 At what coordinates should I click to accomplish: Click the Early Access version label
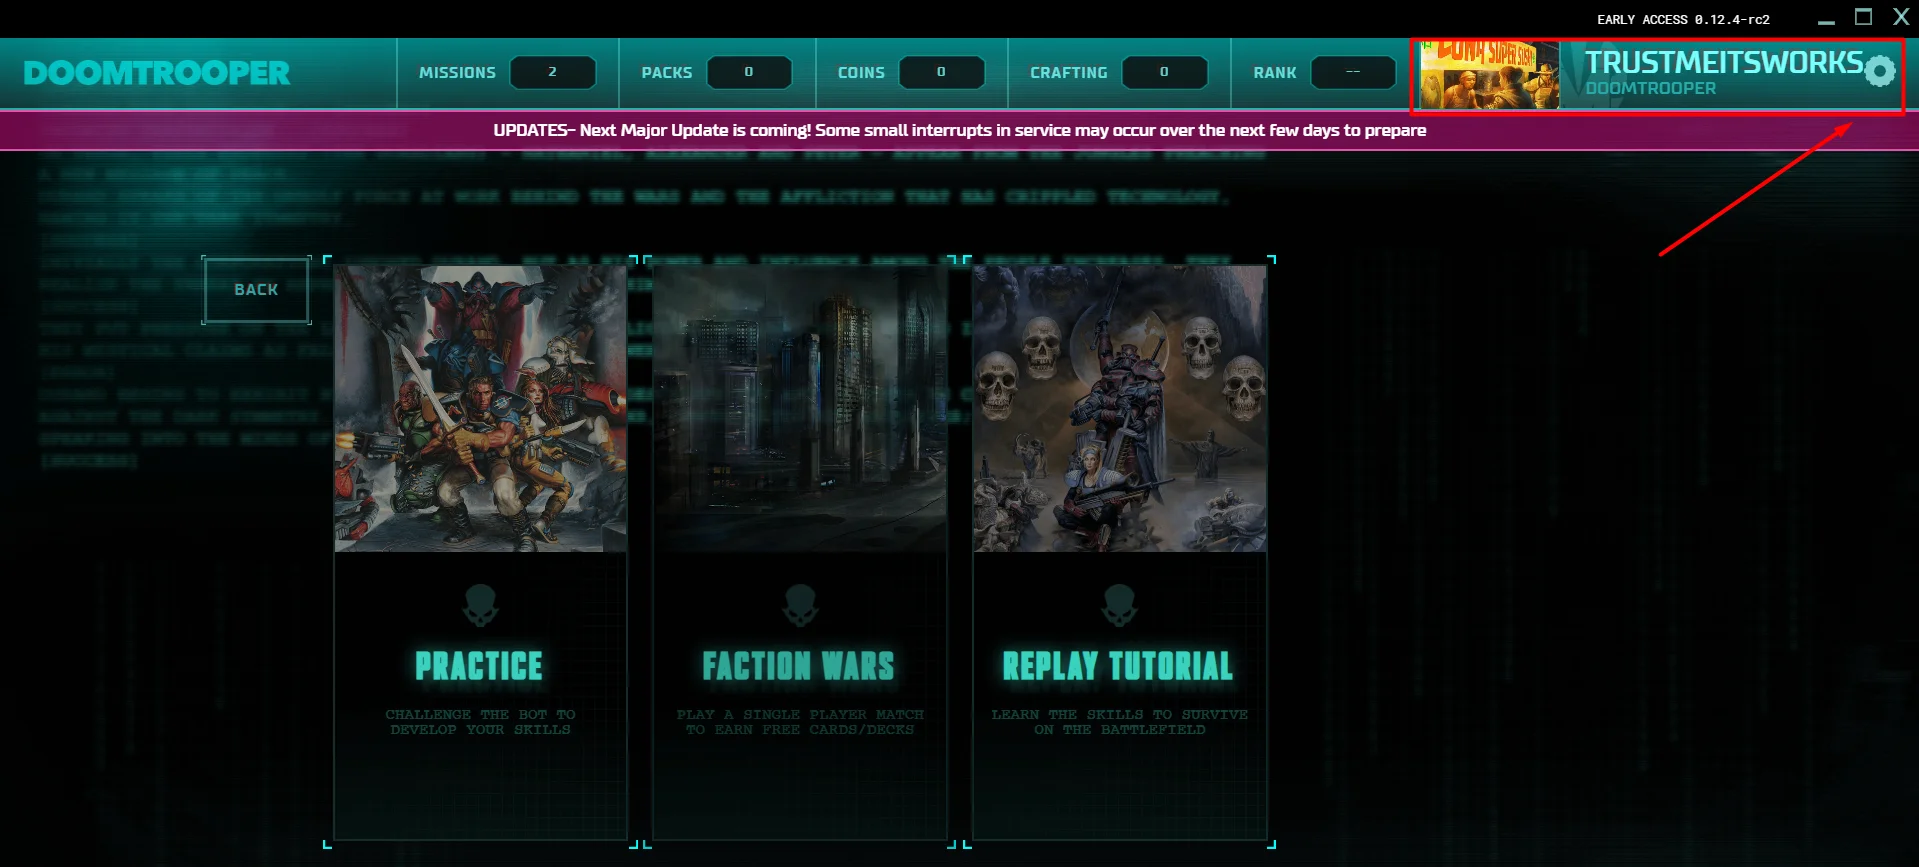pos(1683,19)
